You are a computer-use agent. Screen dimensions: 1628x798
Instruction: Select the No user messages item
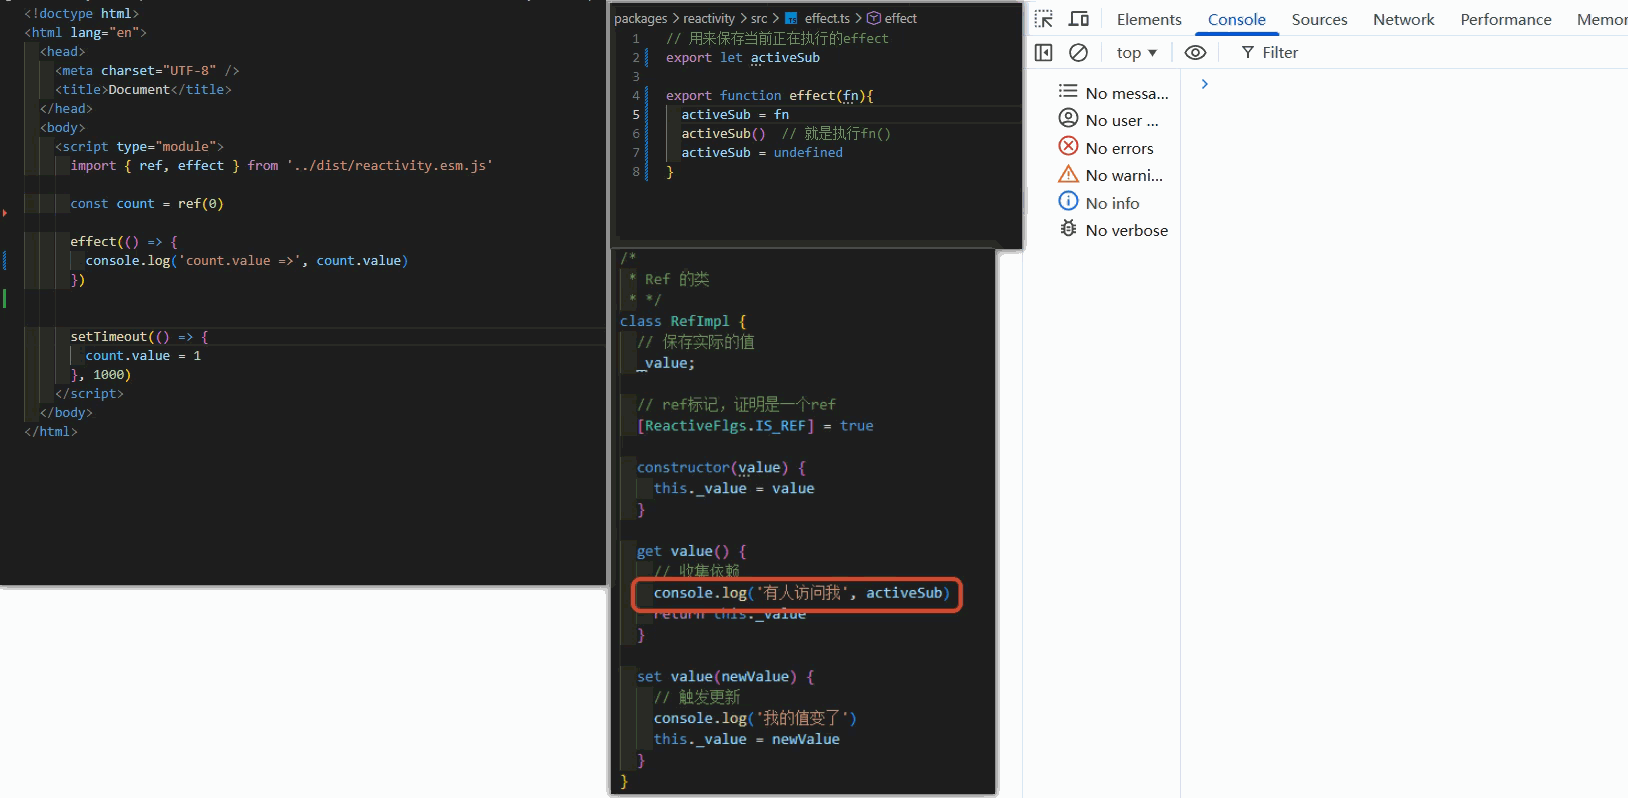(1109, 120)
